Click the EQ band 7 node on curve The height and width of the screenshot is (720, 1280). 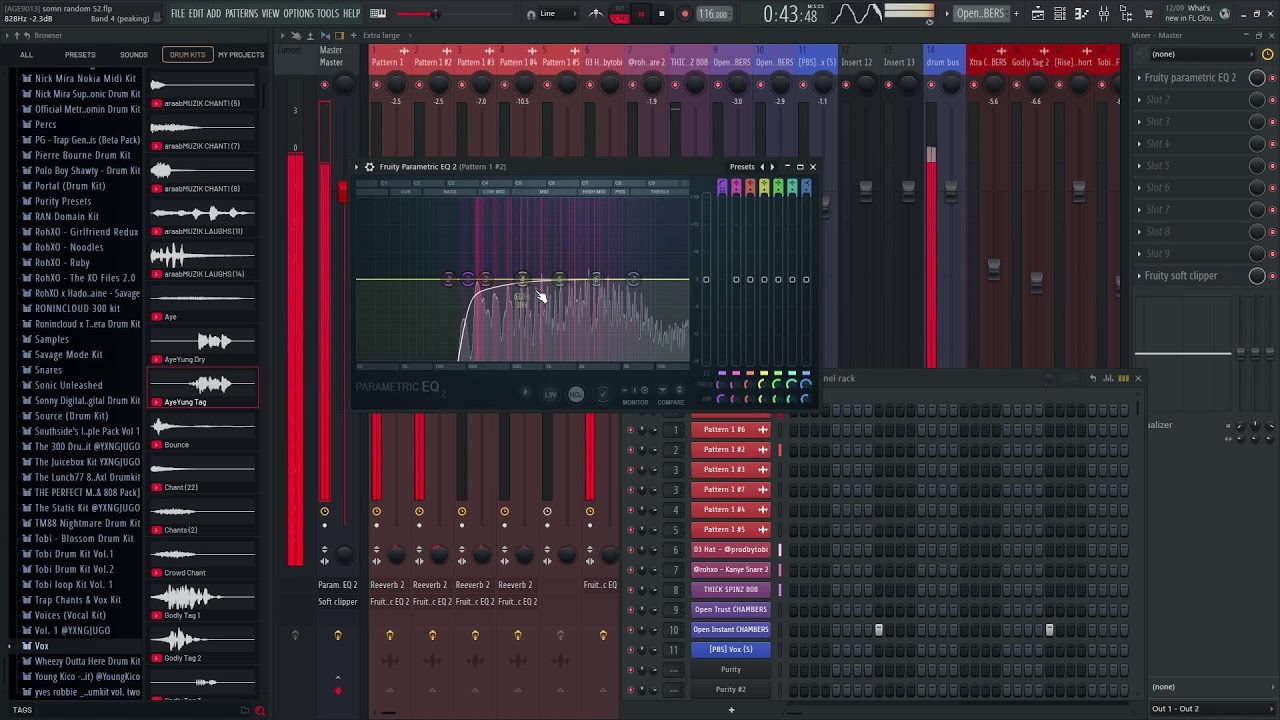632,279
